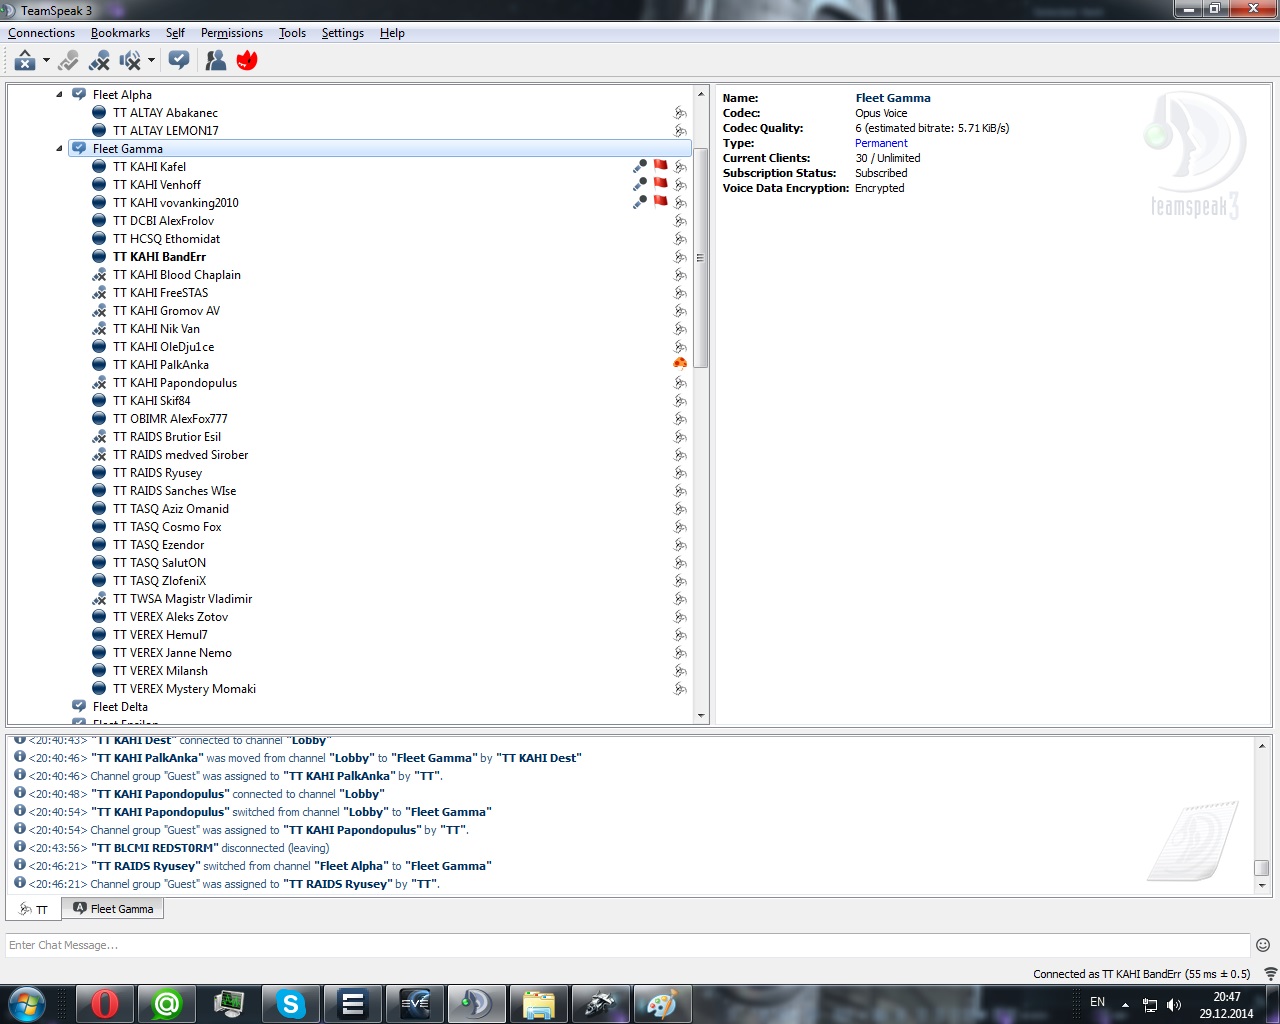Open the Windows Start menu
Image resolution: width=1280 pixels, height=1024 pixels.
coord(27,1004)
